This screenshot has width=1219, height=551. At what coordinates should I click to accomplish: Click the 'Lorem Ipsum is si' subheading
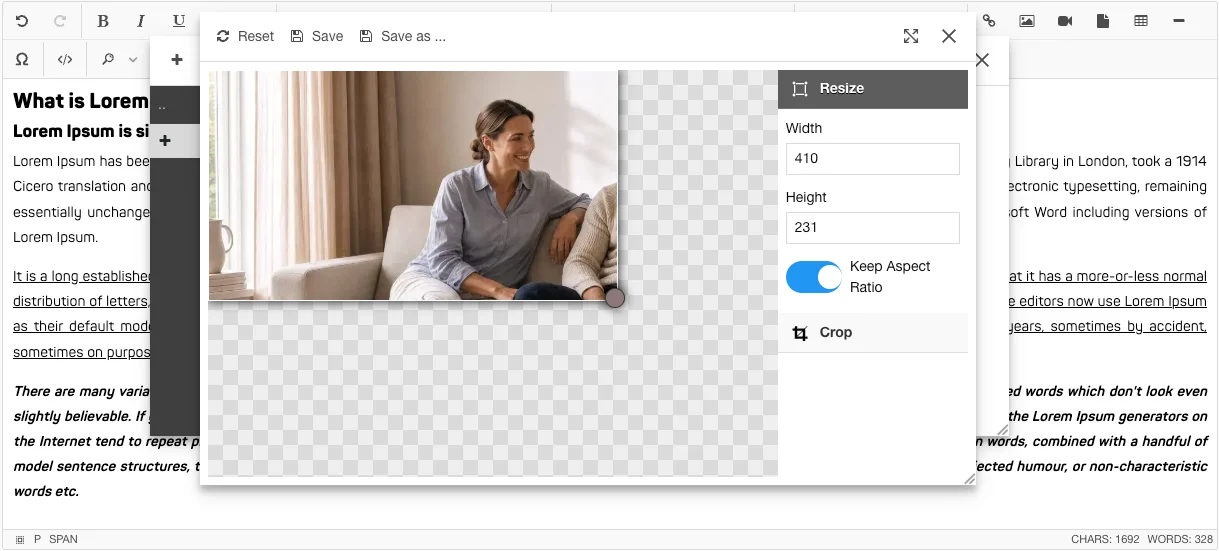pyautogui.click(x=81, y=131)
